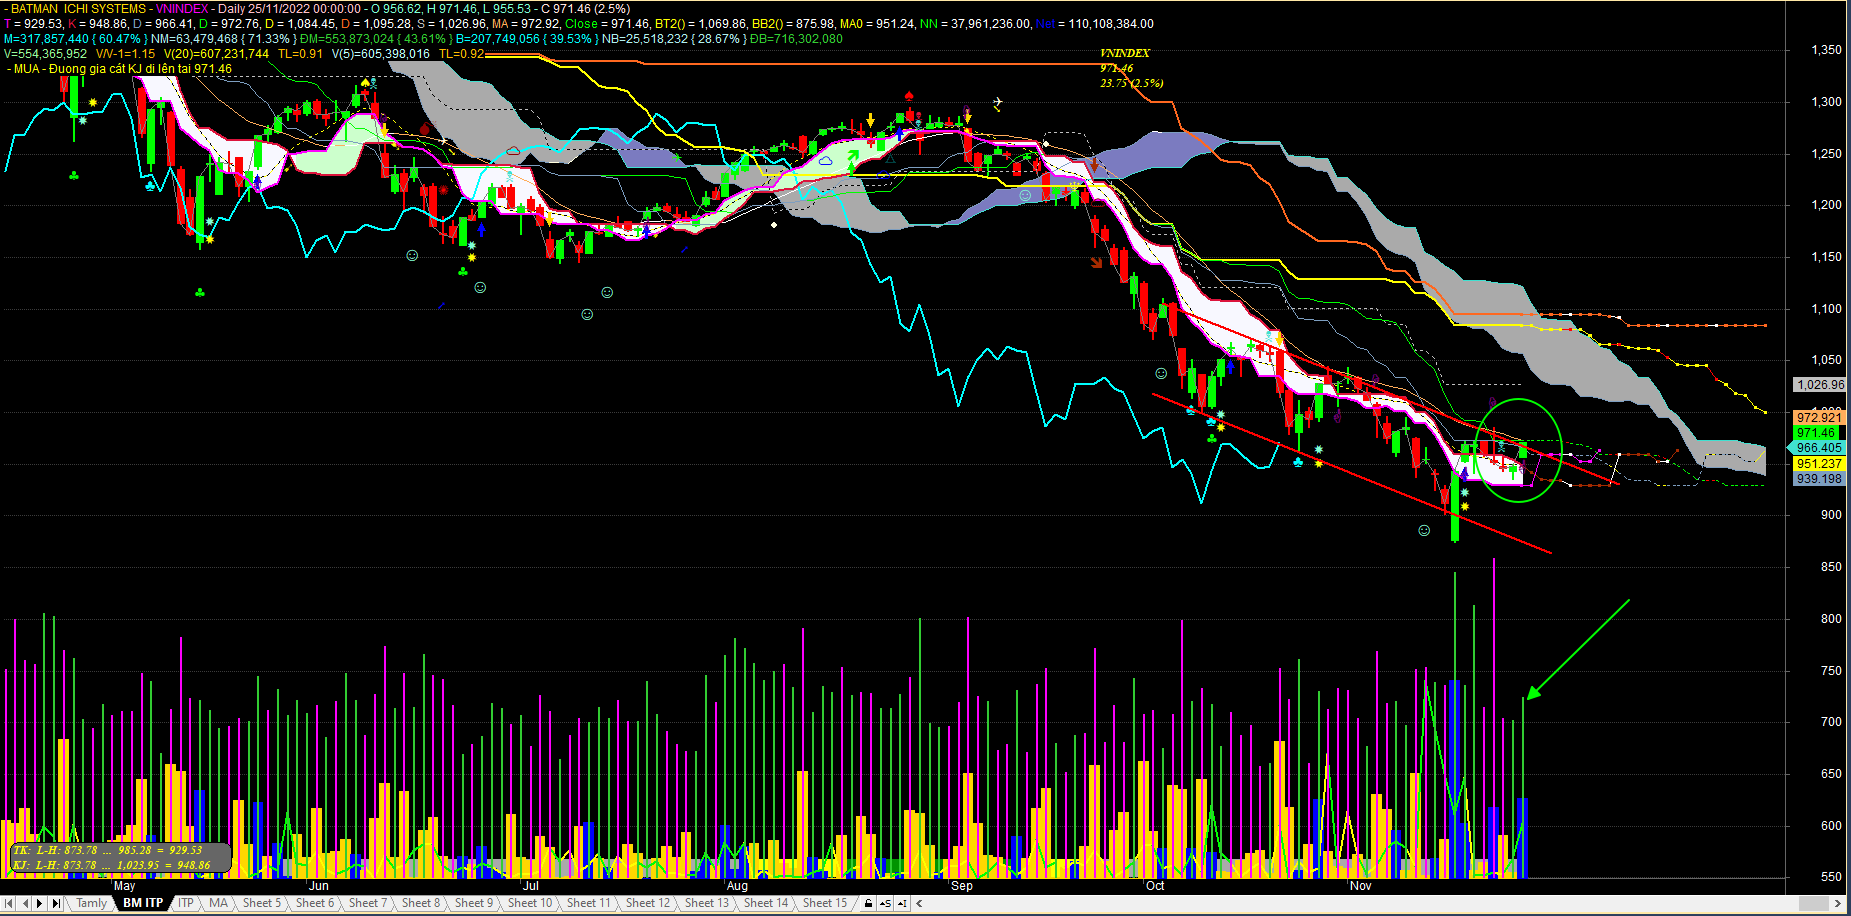The width and height of the screenshot is (1851, 916).
Task: Click the next sheet arrow
Action: click(40, 903)
